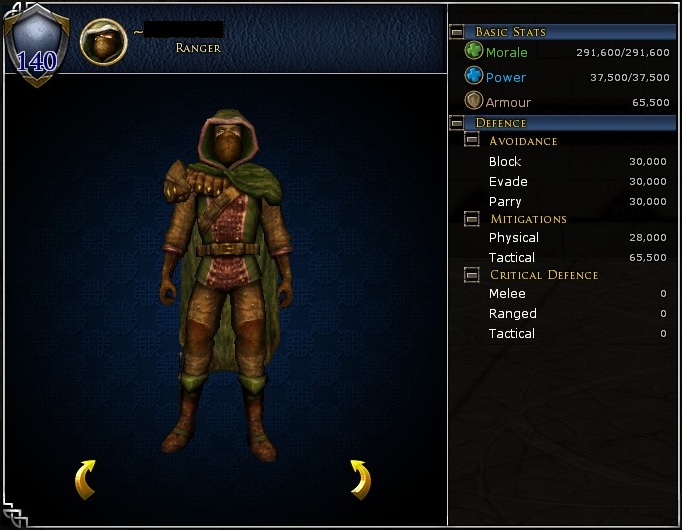Rotate character right with golden arrow
This screenshot has width=682, height=530.
[361, 480]
